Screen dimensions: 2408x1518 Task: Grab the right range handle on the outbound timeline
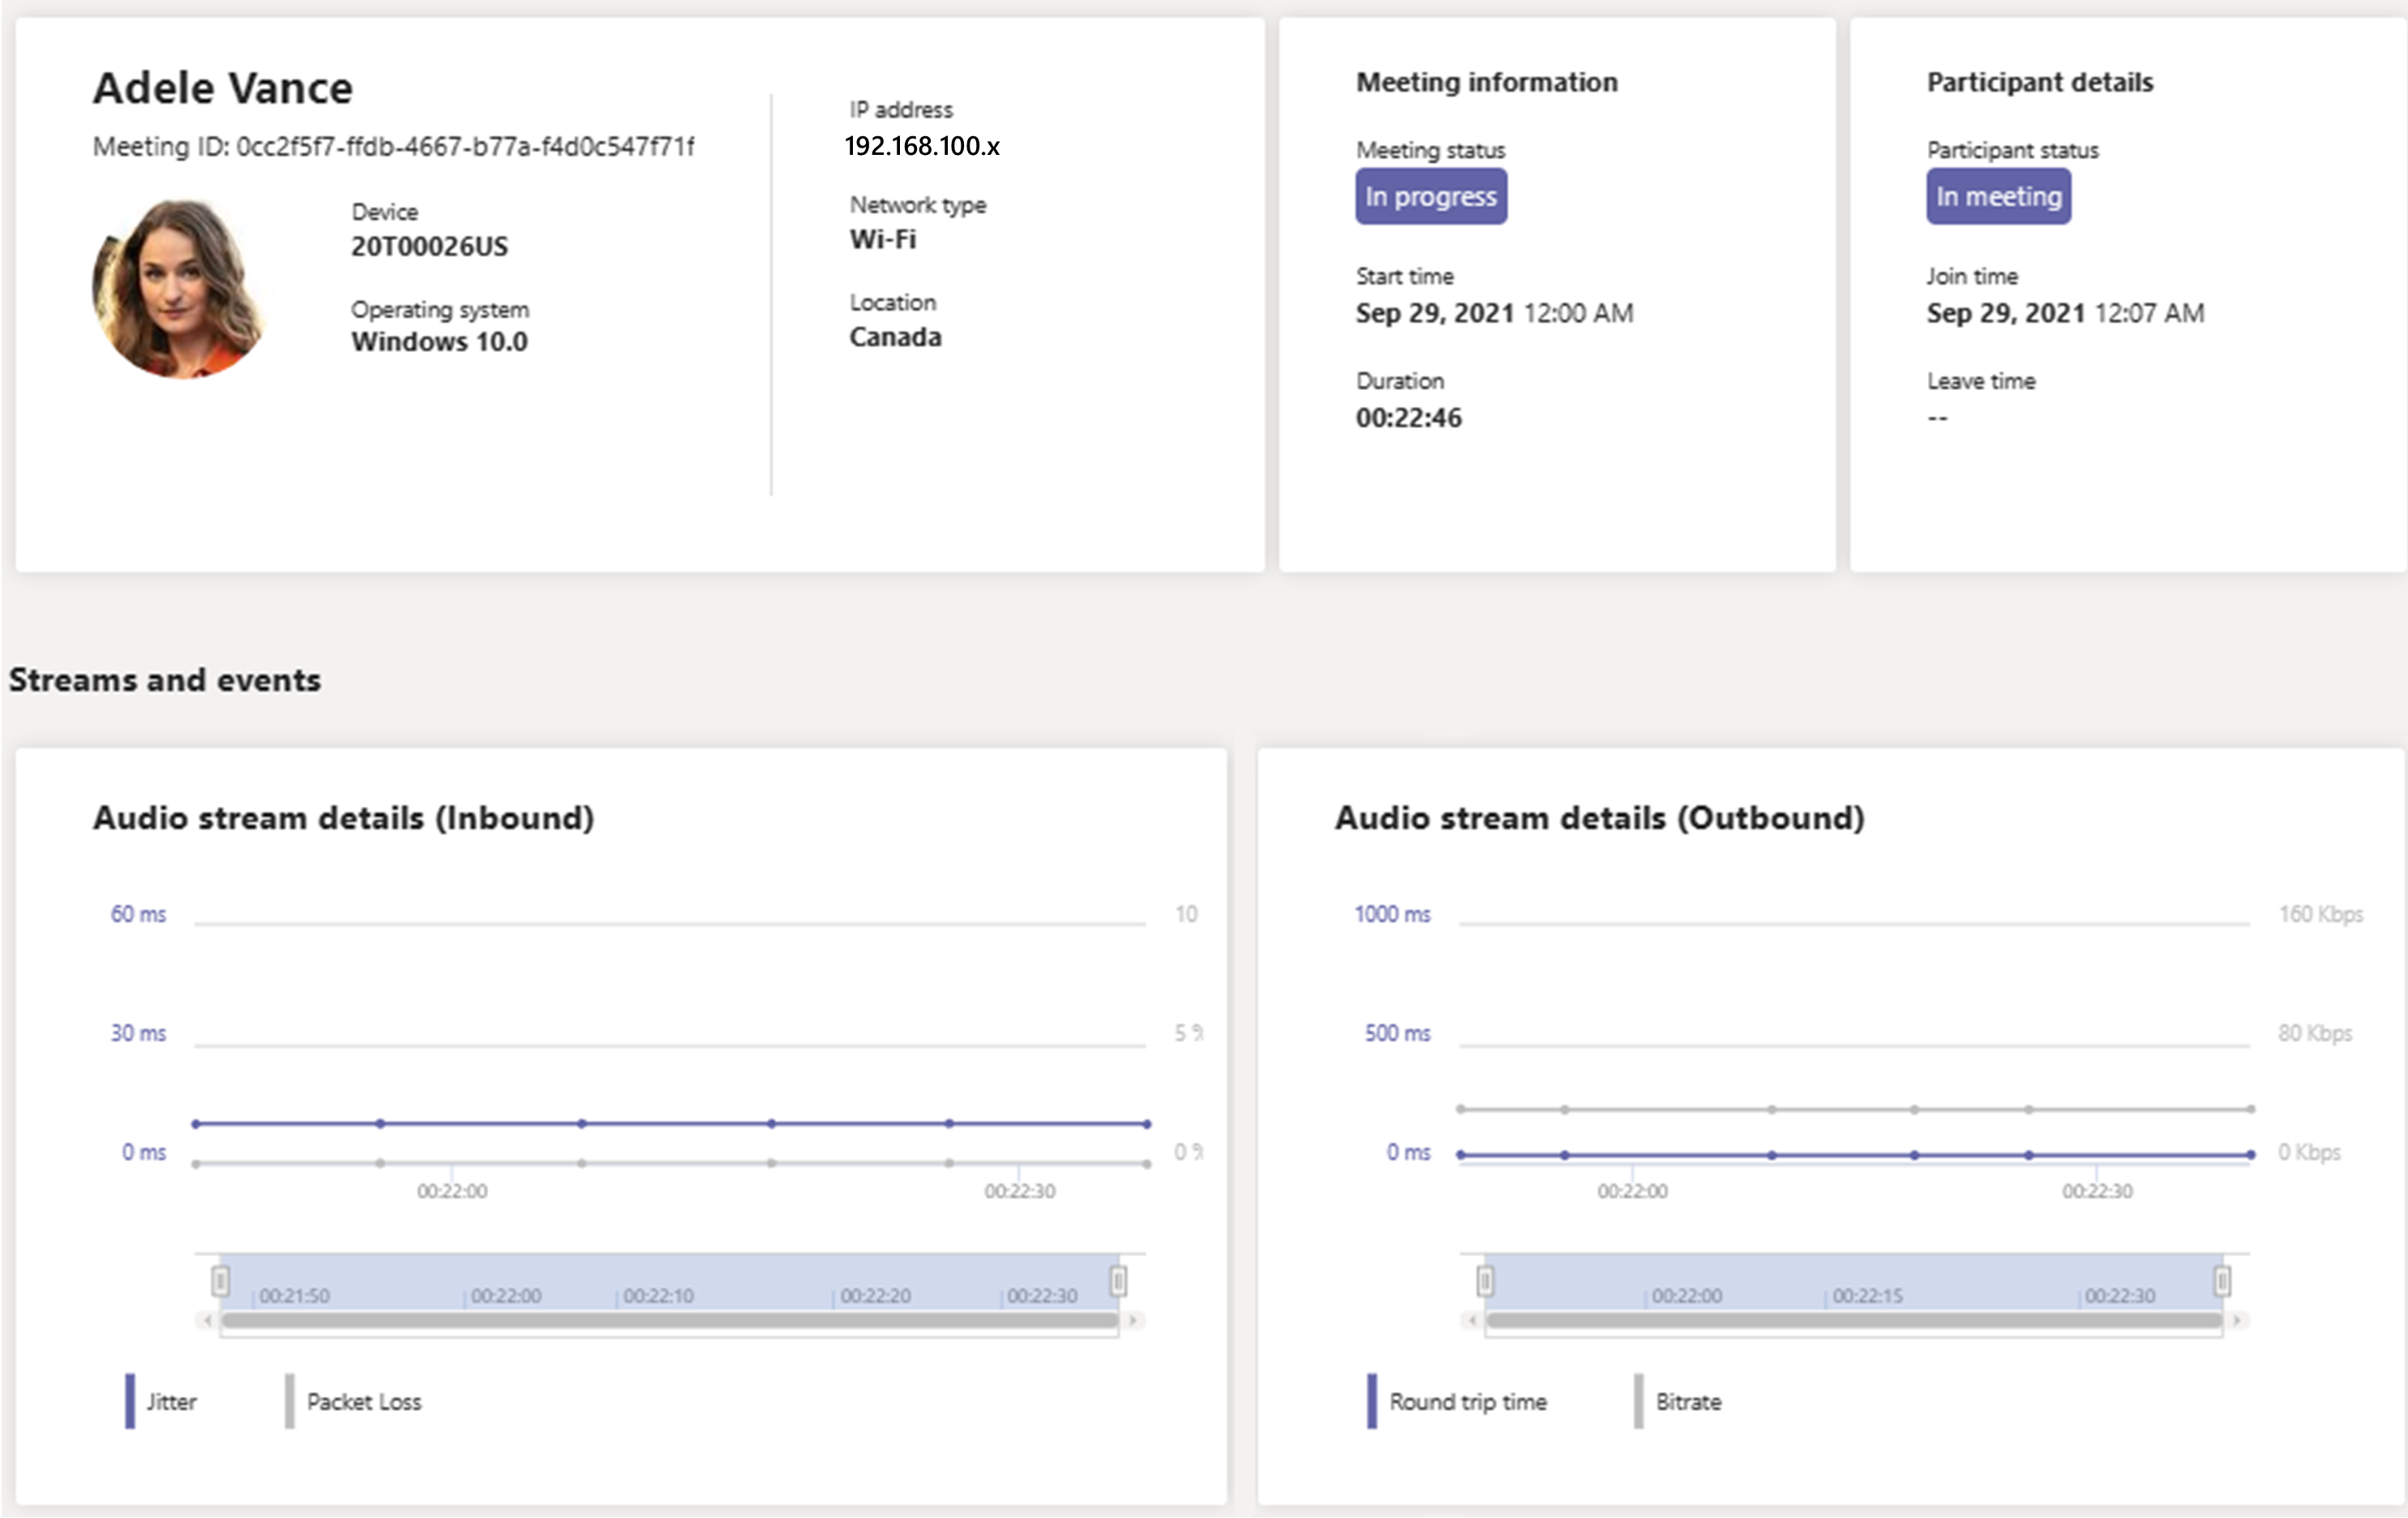click(x=2225, y=1280)
